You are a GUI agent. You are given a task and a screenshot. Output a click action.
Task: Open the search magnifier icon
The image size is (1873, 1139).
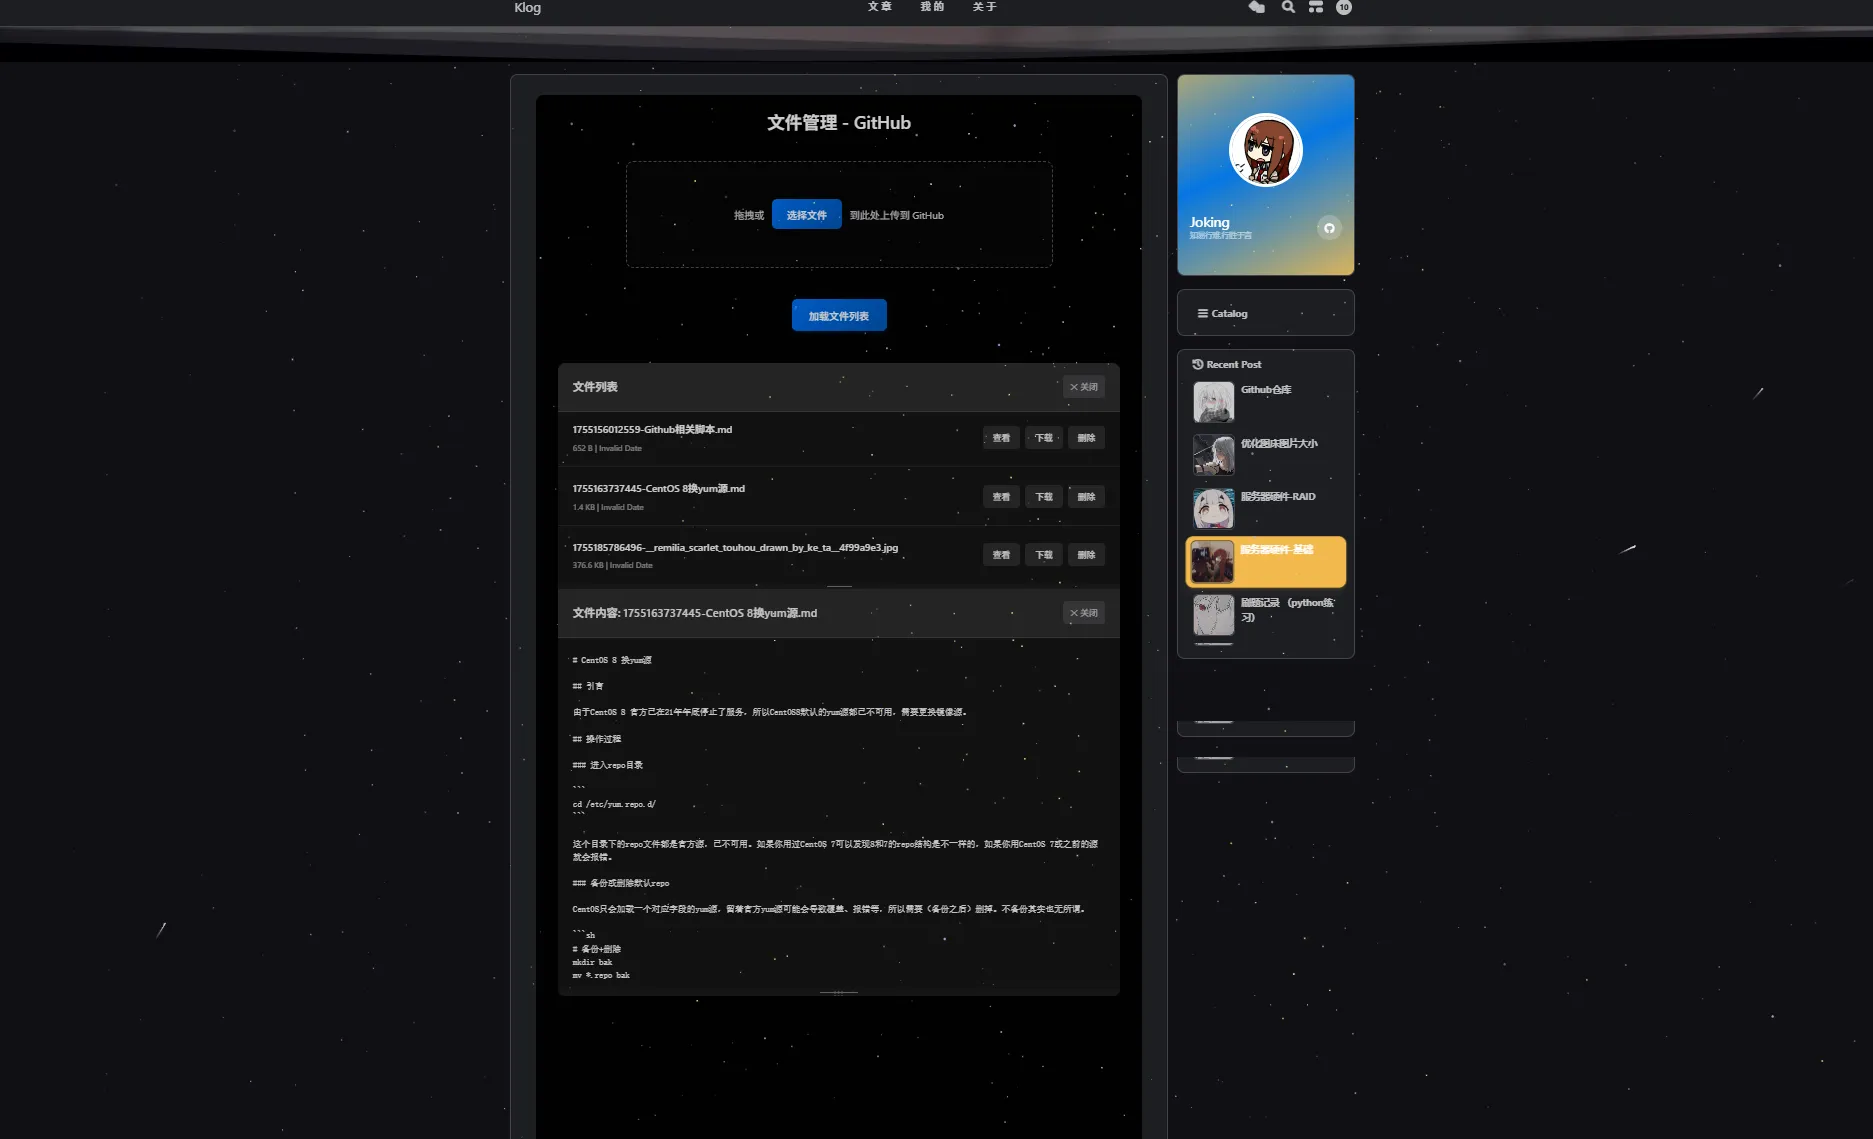1288,7
